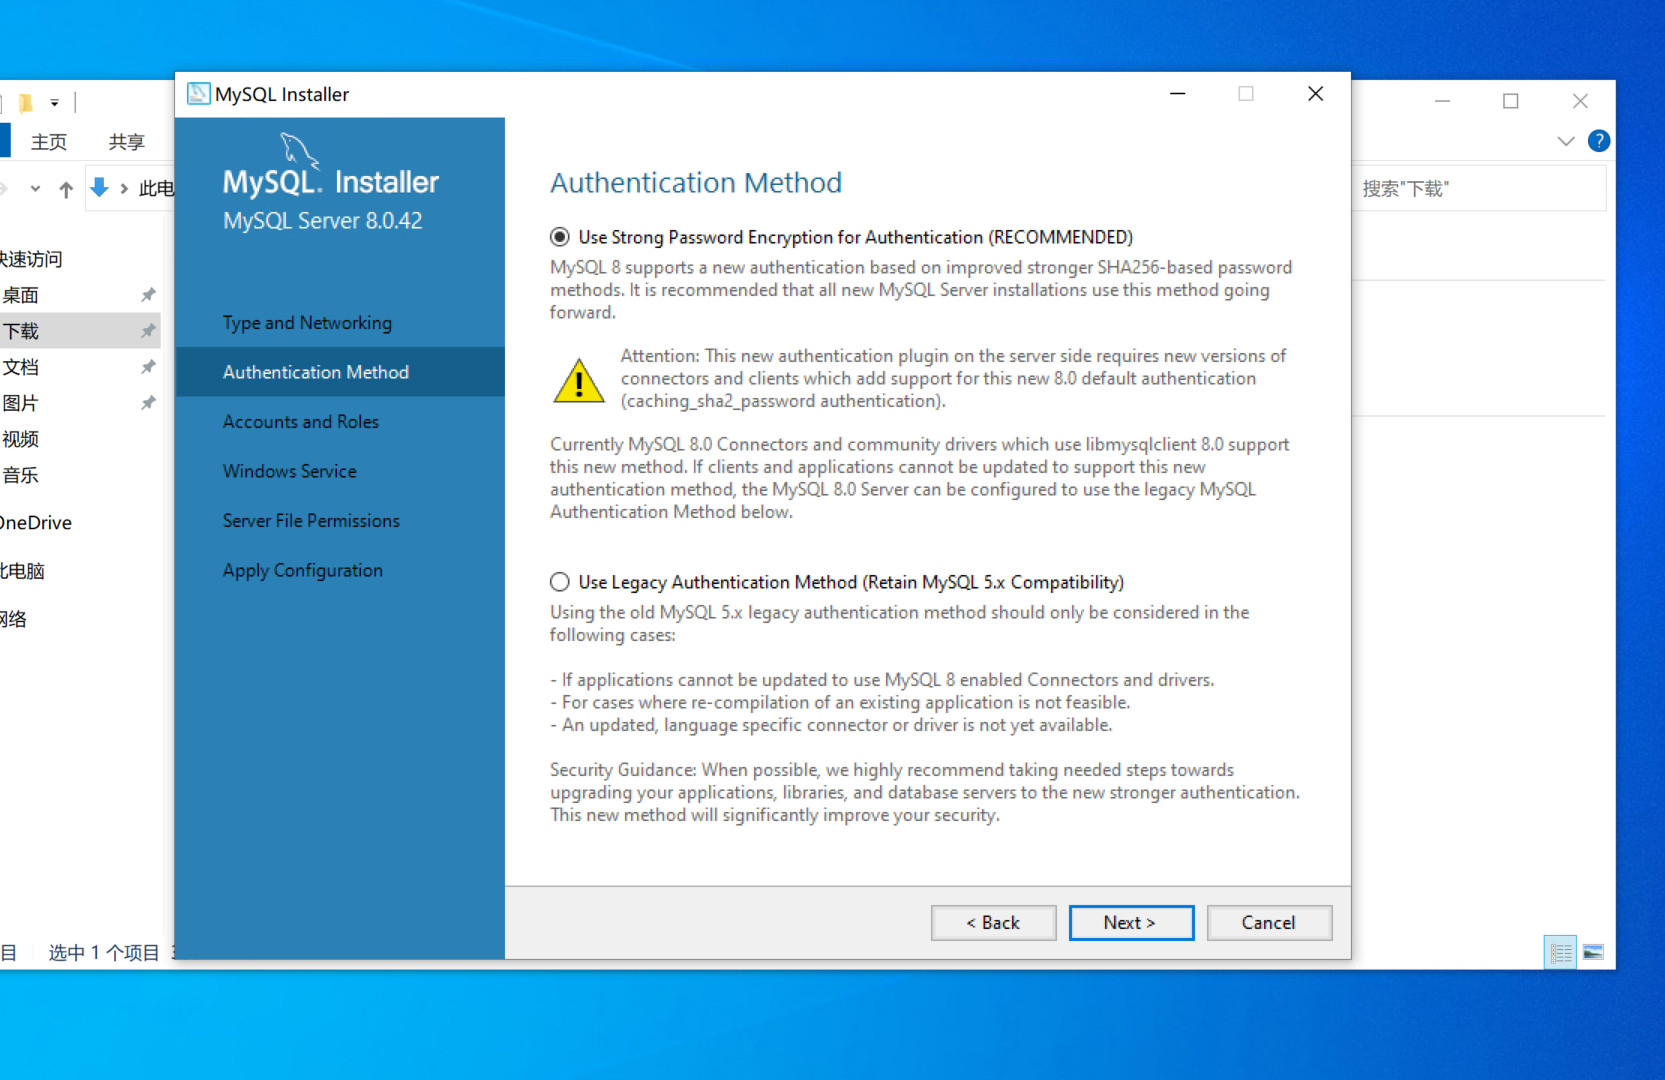Open the quick access toolbar dropdown arrow
Viewport: 1665px width, 1080px height.
coord(55,103)
